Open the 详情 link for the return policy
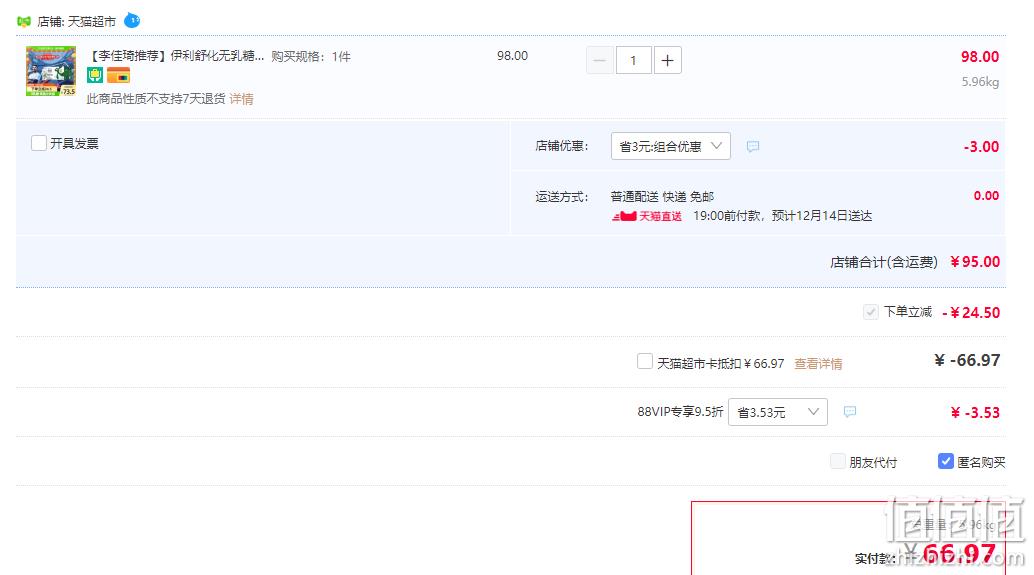 click(241, 99)
